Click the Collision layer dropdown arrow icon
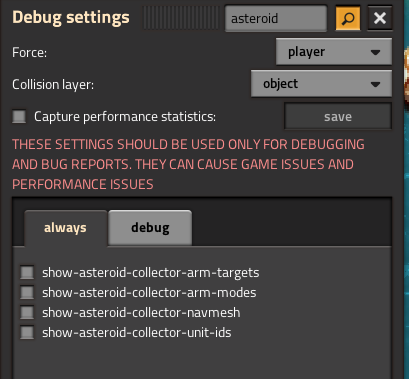Screen dimensions: 409x379 375,84
